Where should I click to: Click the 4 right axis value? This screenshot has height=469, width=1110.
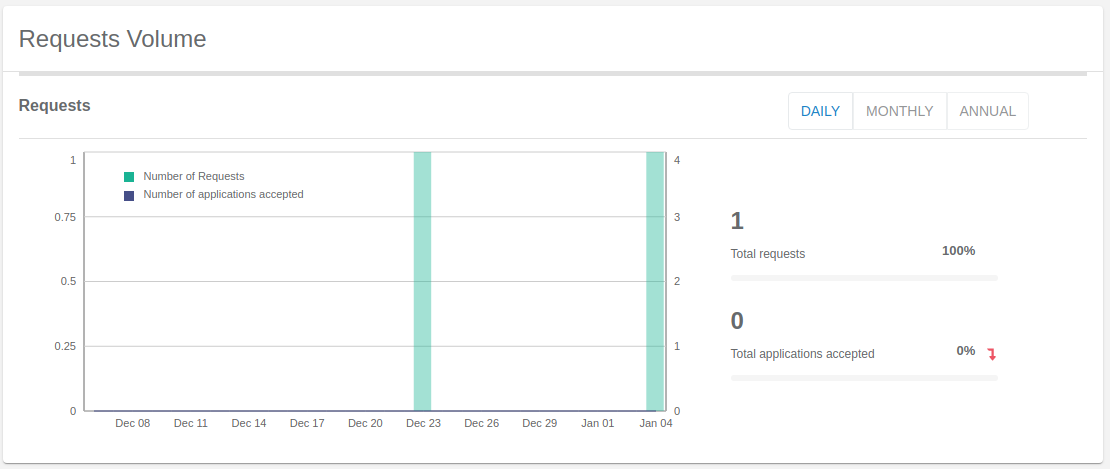(x=677, y=160)
